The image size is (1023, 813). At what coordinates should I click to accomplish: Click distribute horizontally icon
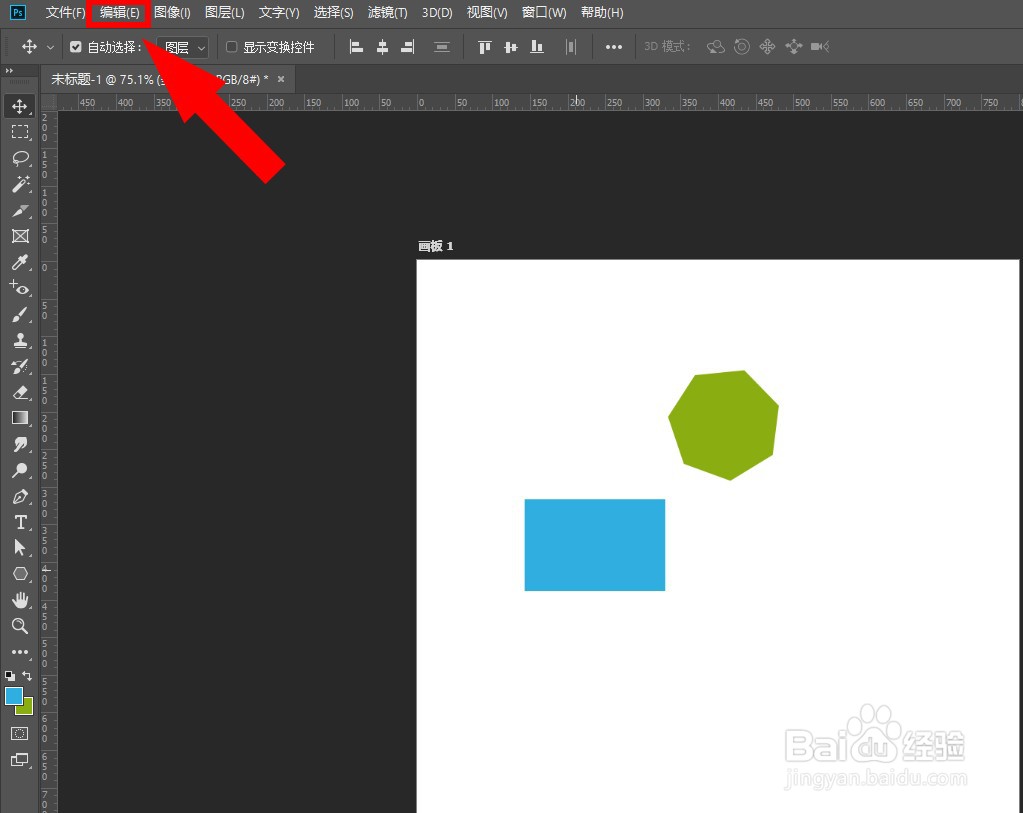point(571,47)
